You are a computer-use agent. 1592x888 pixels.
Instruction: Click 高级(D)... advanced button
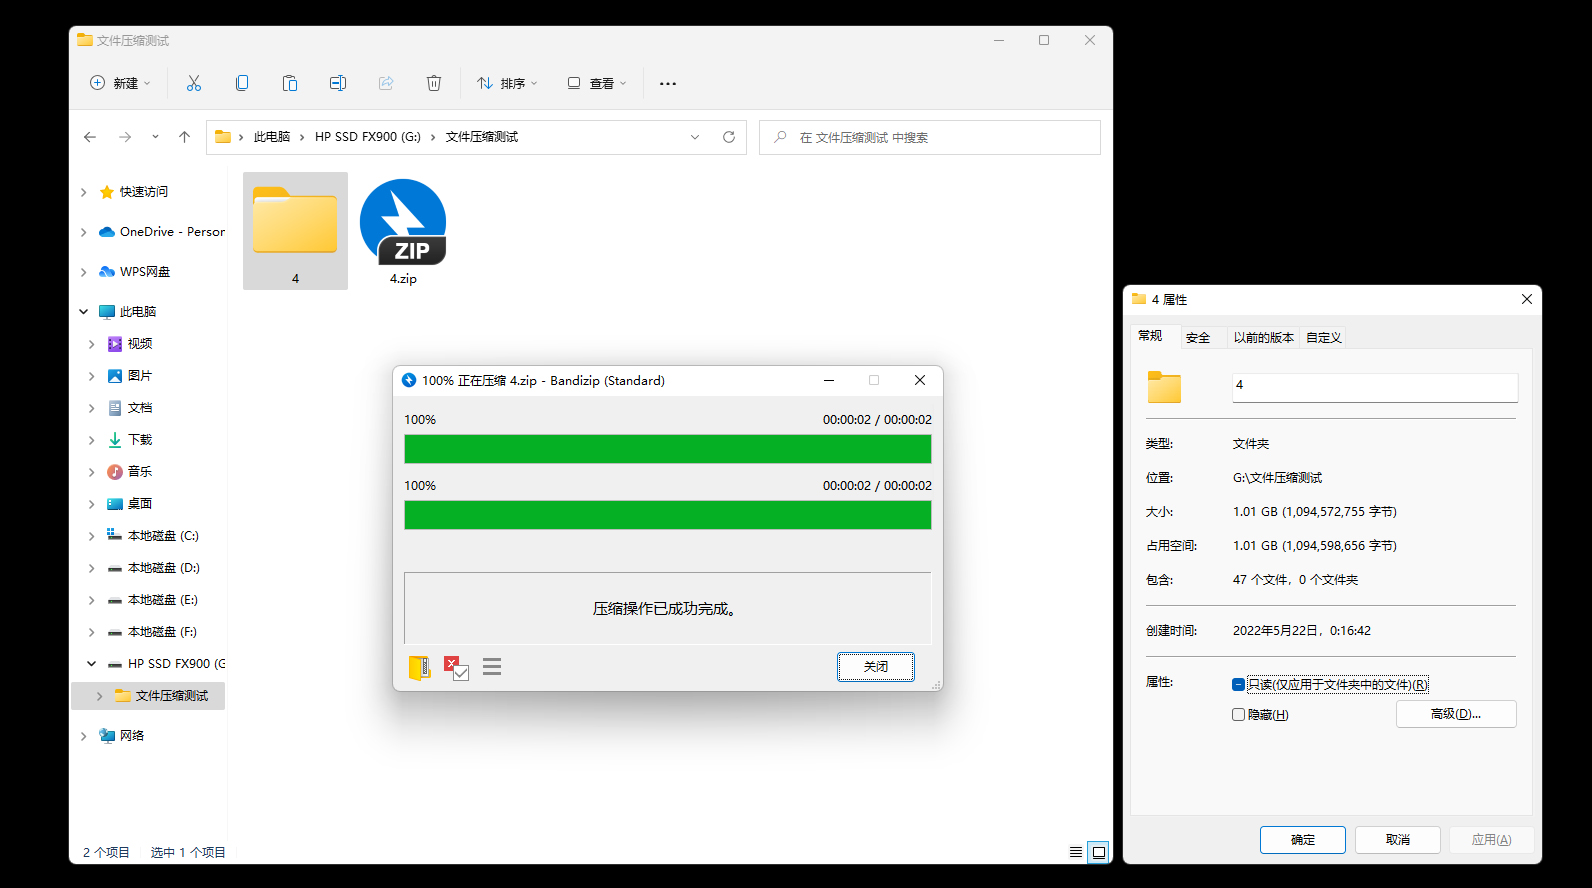click(x=1456, y=714)
